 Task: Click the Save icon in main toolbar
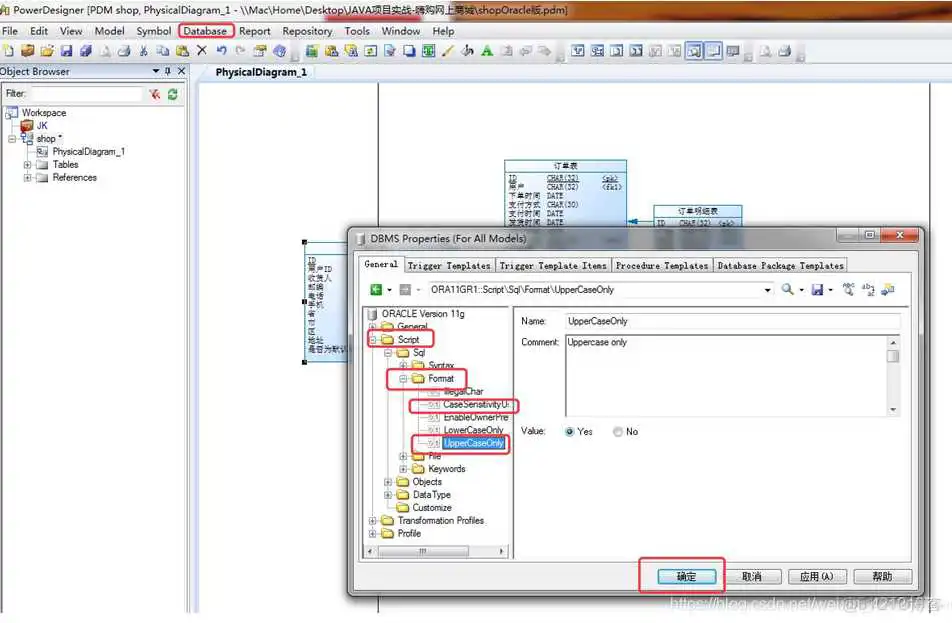[x=66, y=51]
